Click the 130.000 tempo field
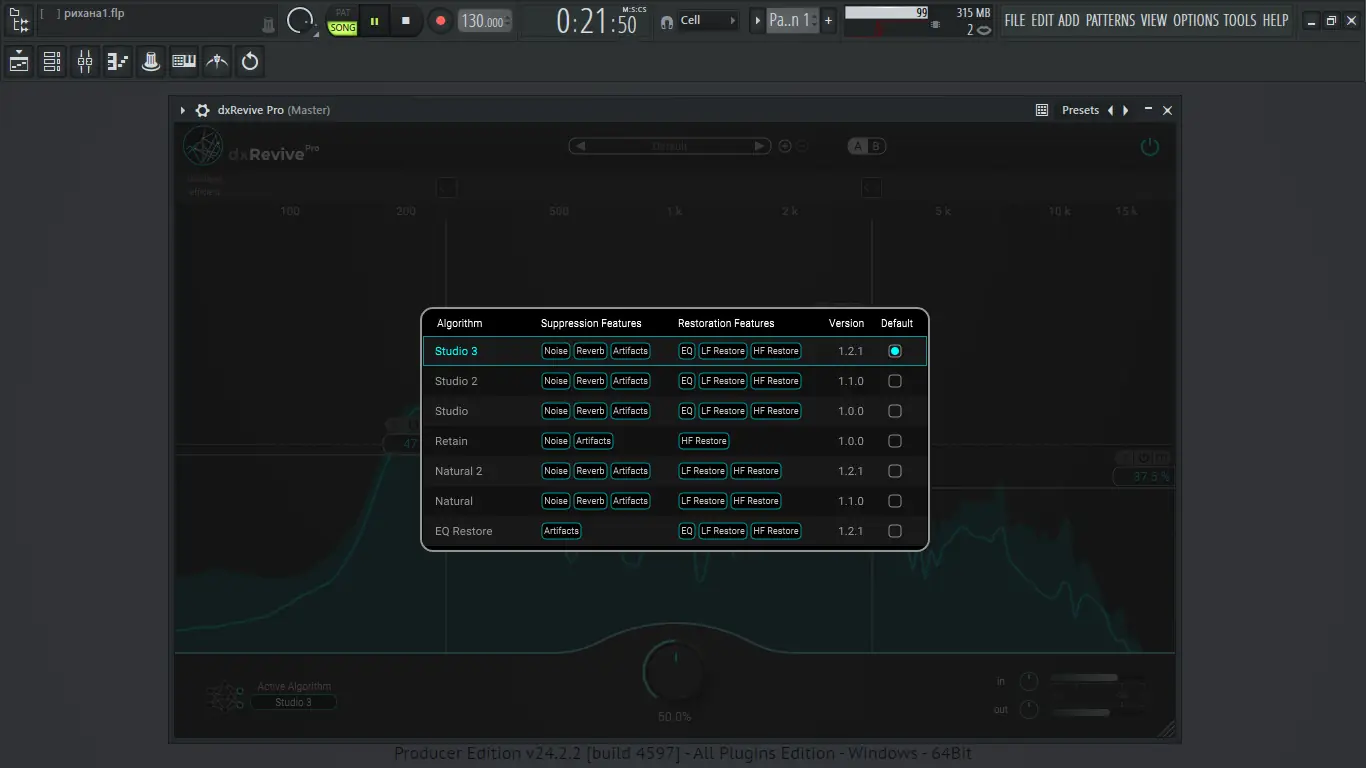This screenshot has width=1366, height=768. pos(485,21)
